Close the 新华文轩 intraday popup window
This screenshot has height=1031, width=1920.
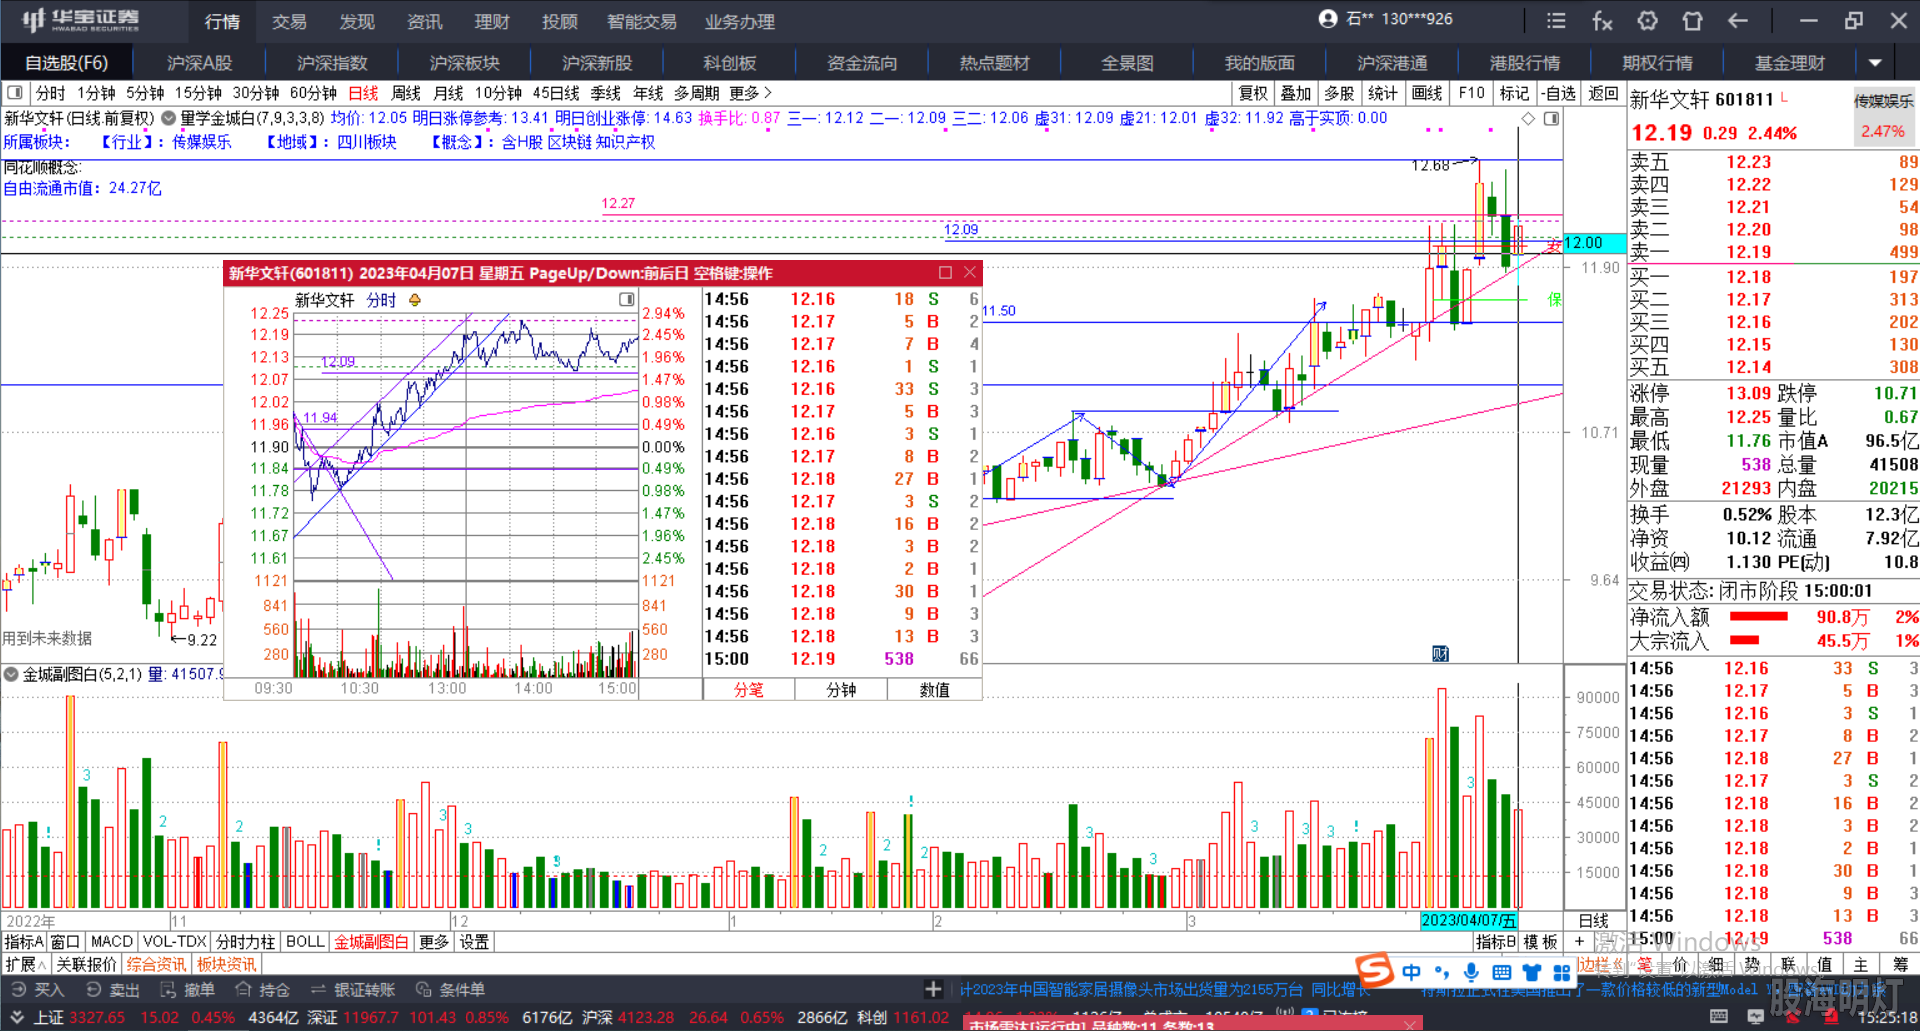tap(970, 273)
